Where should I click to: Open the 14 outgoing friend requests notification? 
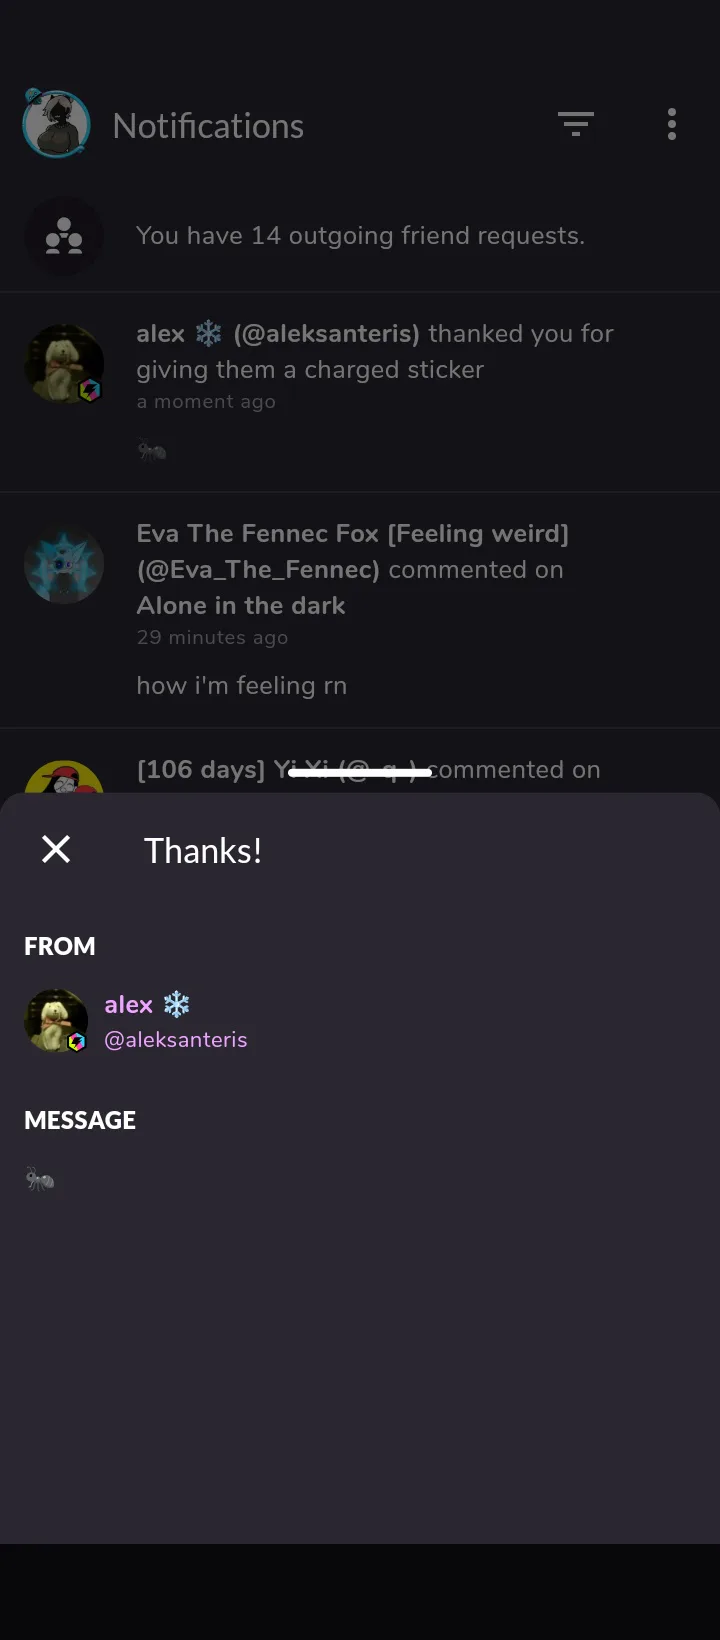click(360, 236)
